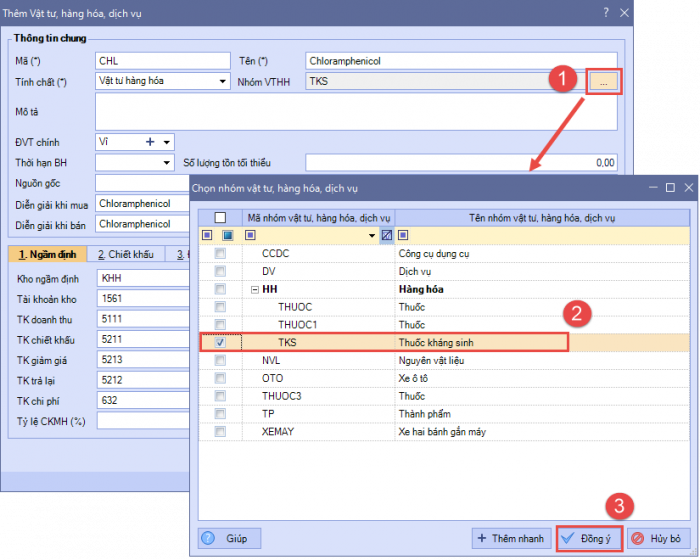This screenshot has width=700, height=560.
Task: Maximize the Chọn nhóm vật tư dialog
Action: (670, 187)
